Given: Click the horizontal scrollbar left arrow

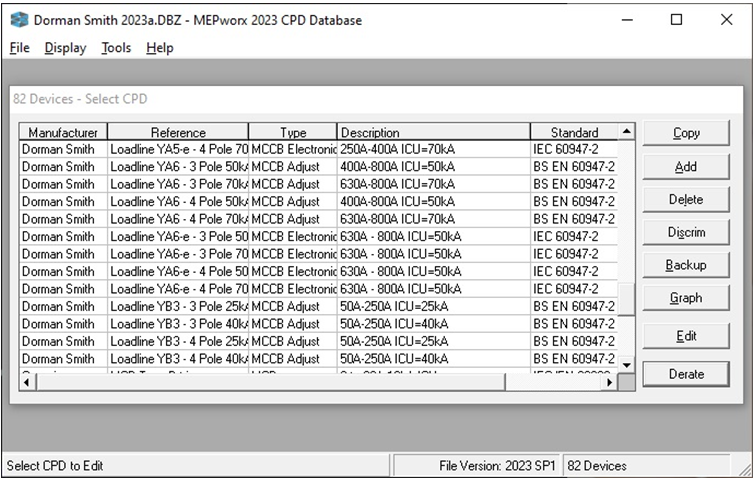Looking at the screenshot, I should click(27, 382).
